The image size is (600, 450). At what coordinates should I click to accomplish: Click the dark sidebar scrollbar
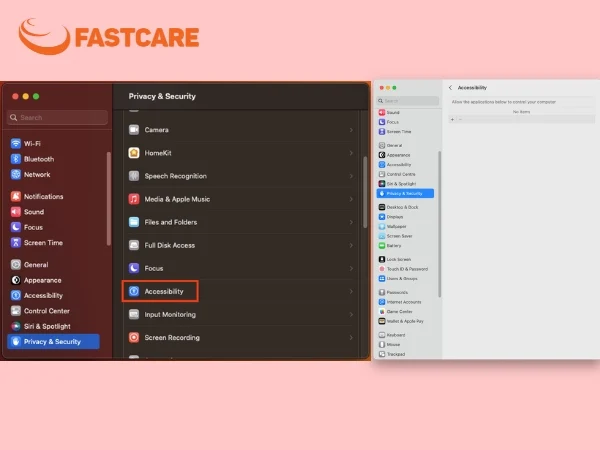(x=109, y=198)
